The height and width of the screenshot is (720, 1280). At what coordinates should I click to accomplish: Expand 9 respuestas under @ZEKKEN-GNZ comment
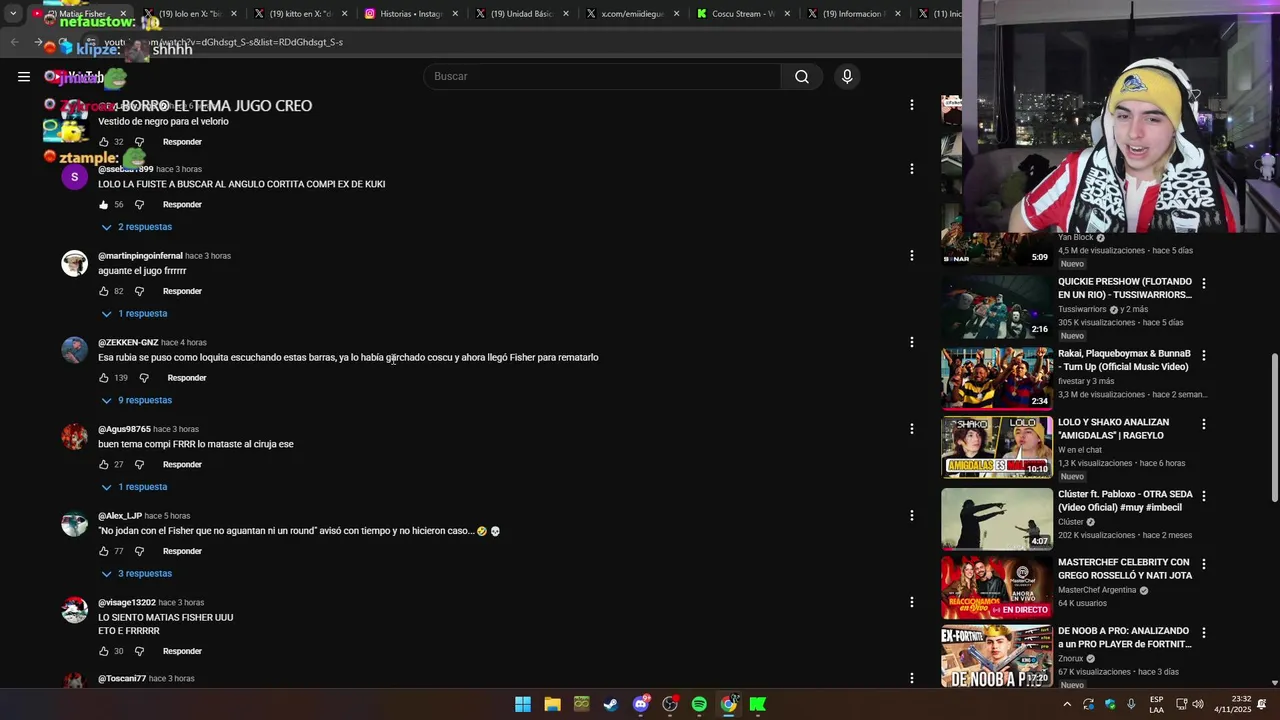coord(137,401)
